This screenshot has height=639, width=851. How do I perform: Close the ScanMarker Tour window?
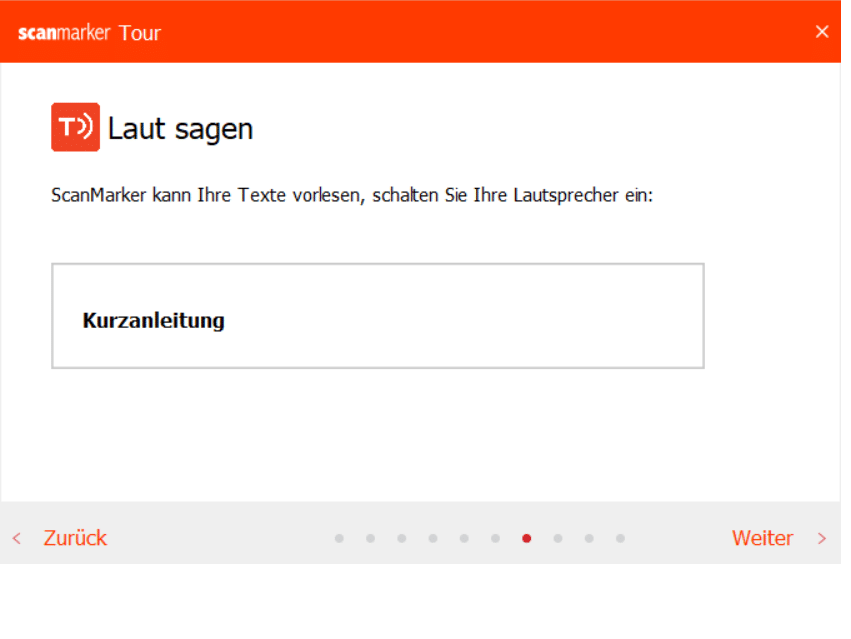pos(822,32)
